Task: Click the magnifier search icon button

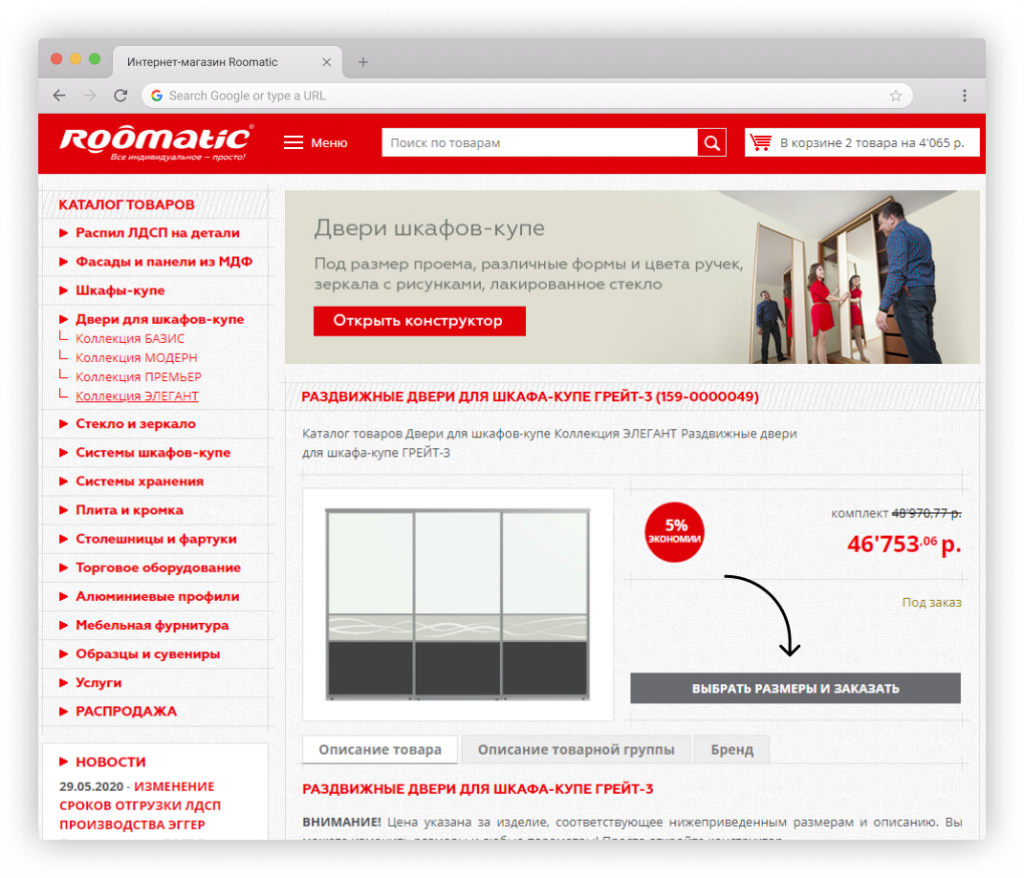Action: pyautogui.click(x=711, y=143)
